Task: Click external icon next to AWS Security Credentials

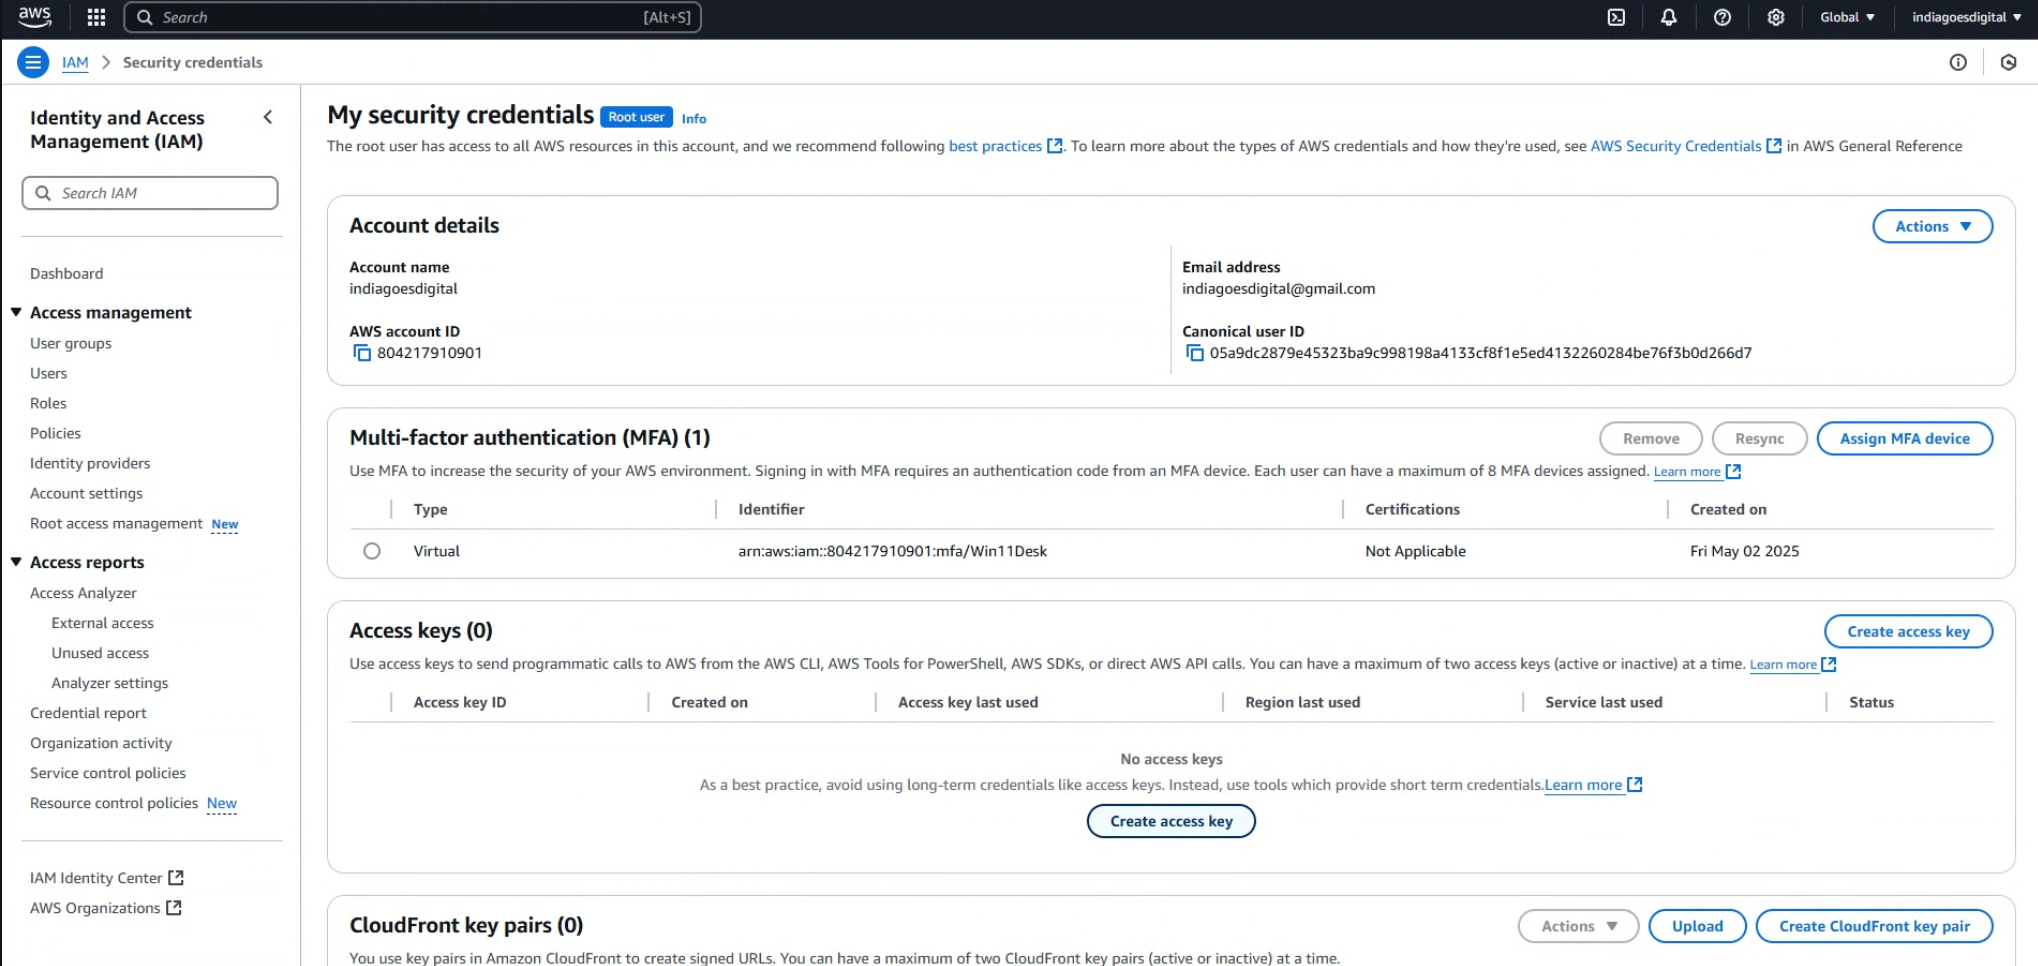Action: click(1774, 146)
